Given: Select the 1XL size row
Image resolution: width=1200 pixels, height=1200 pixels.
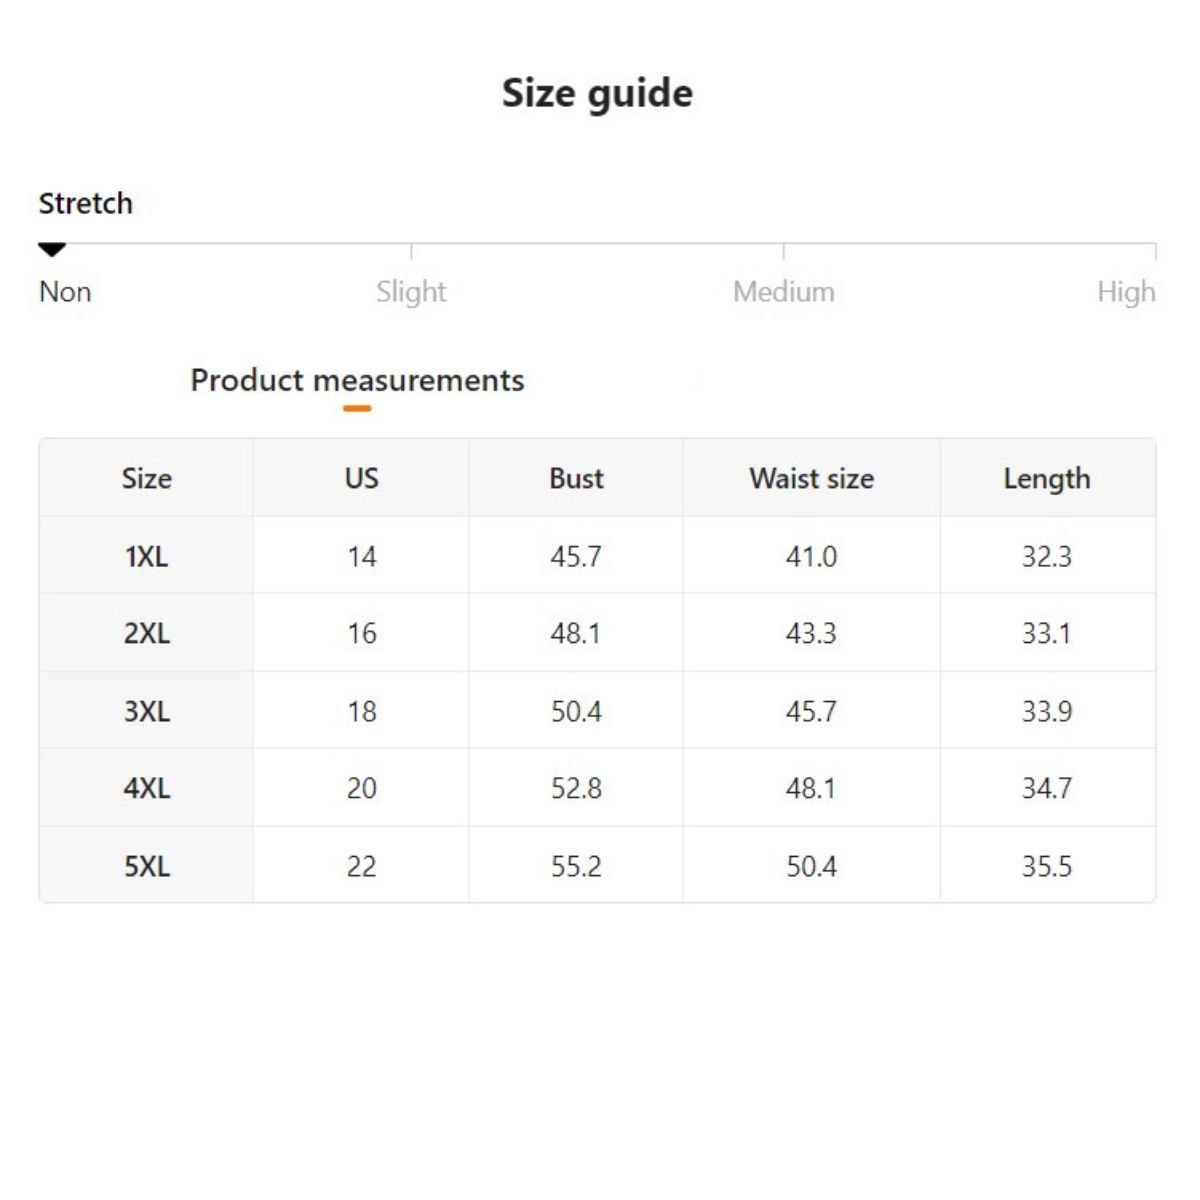Looking at the screenshot, I should point(146,556).
